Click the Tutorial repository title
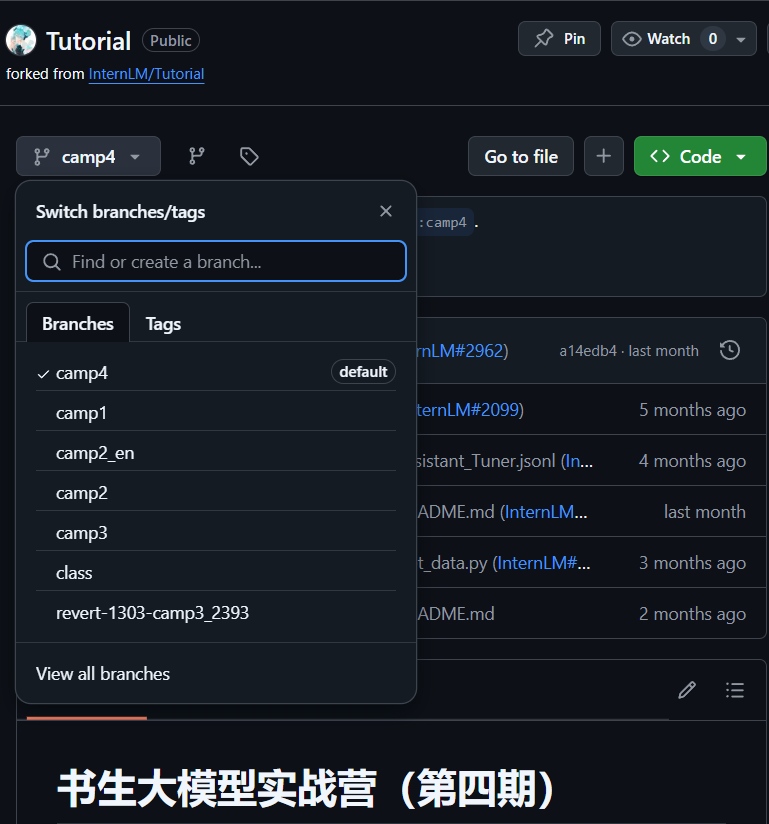 [x=88, y=41]
